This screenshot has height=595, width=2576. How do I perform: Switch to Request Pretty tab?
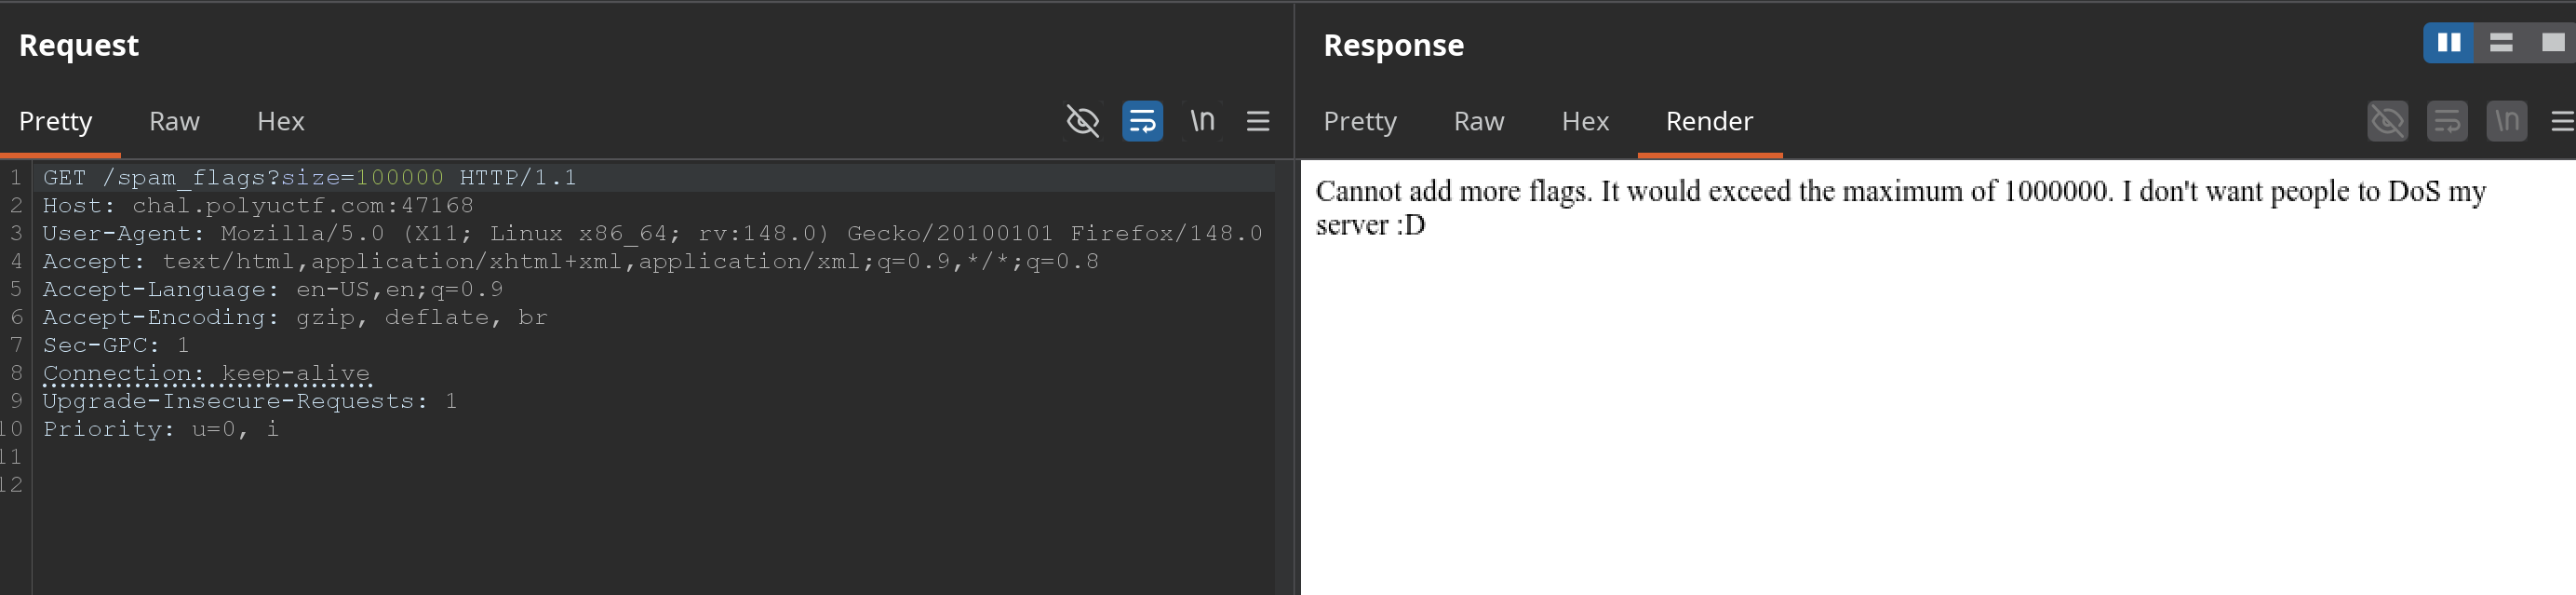(x=56, y=121)
